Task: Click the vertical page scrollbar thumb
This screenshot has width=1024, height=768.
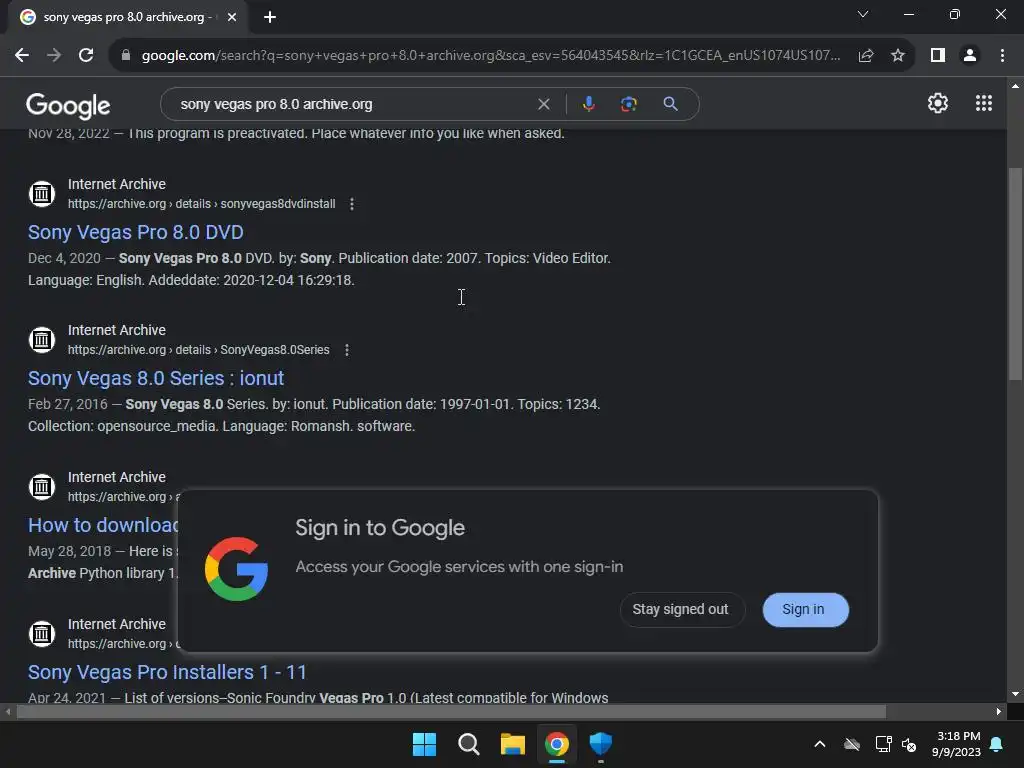Action: [x=1015, y=274]
